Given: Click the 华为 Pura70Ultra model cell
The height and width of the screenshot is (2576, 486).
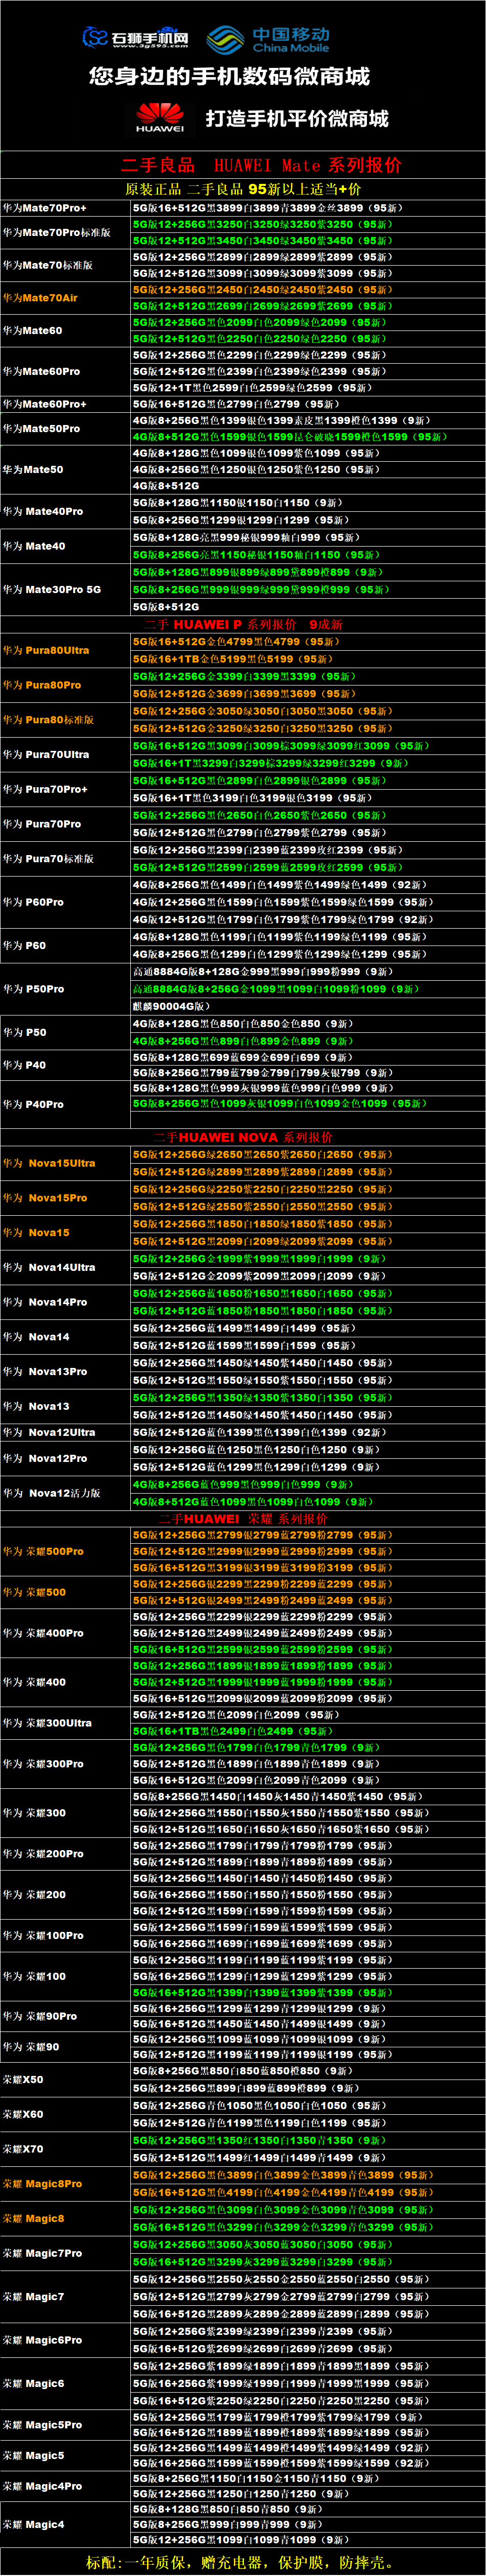Looking at the screenshot, I should (66, 754).
